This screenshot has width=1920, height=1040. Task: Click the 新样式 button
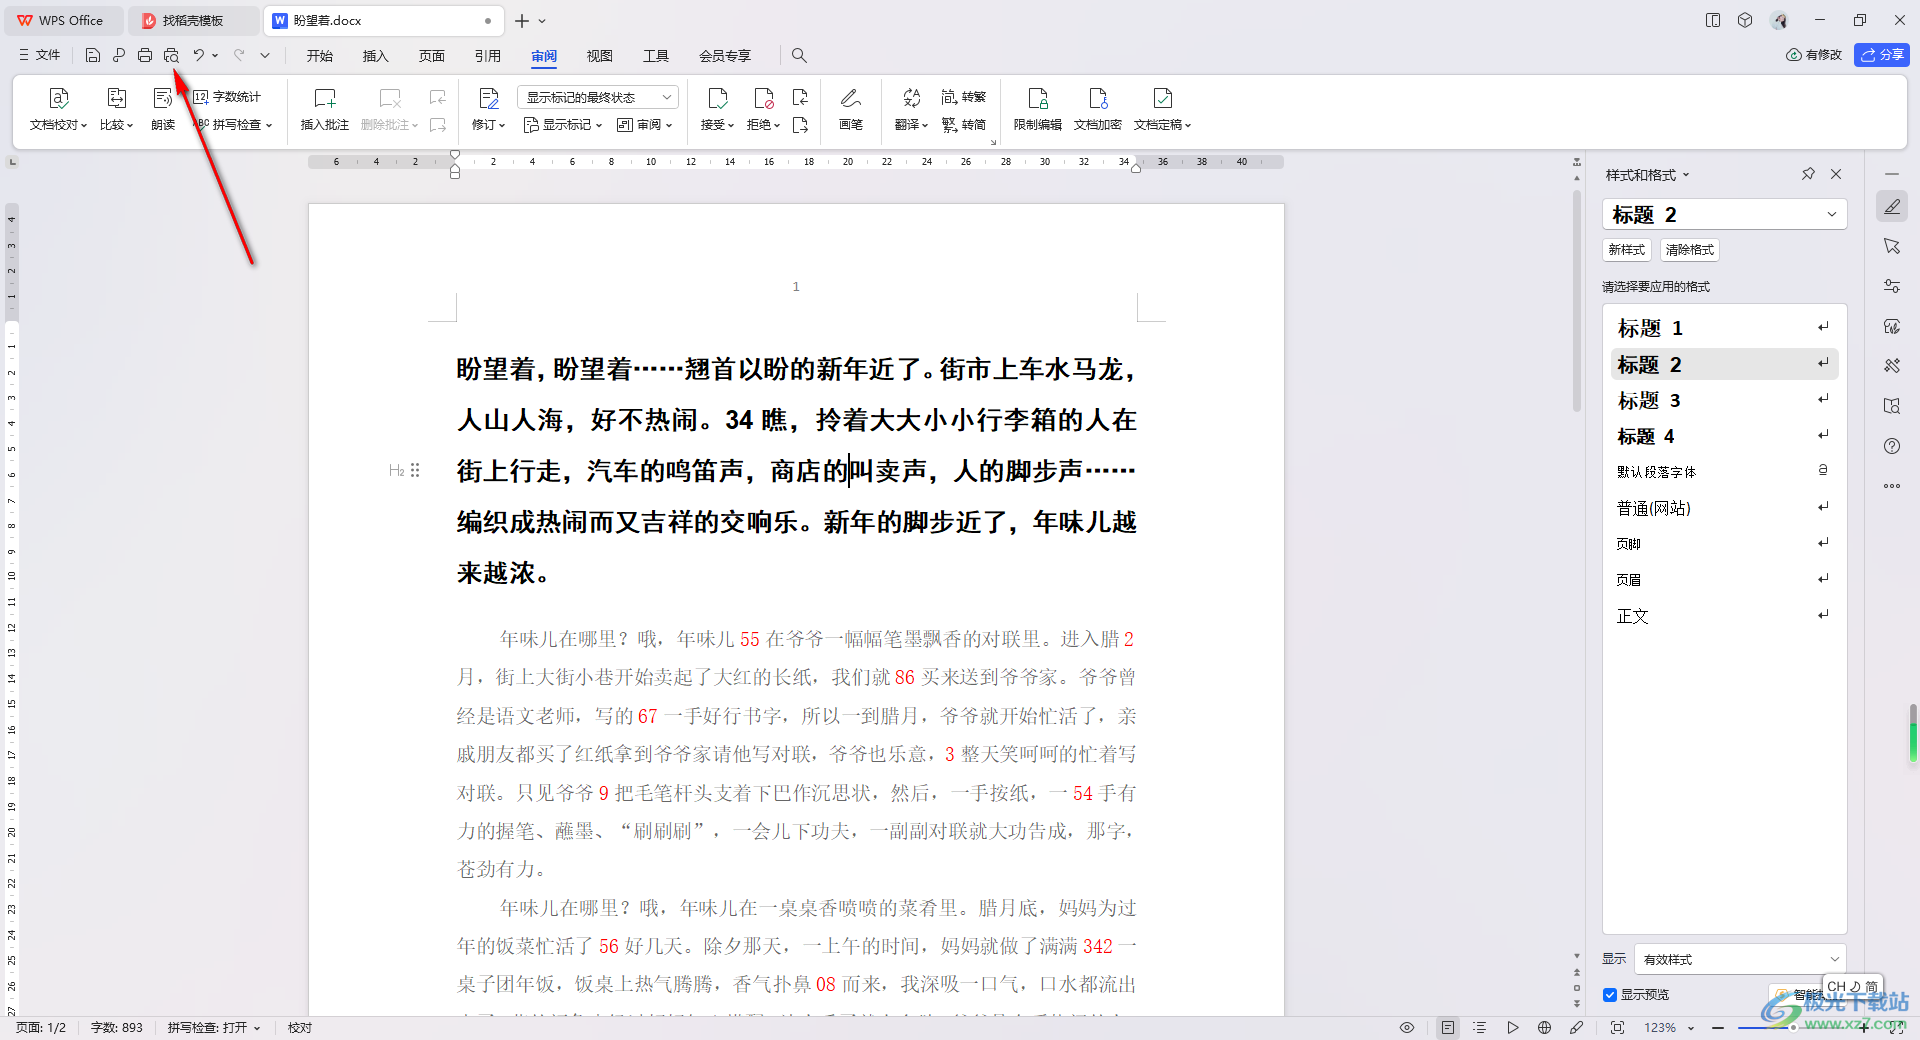point(1627,250)
